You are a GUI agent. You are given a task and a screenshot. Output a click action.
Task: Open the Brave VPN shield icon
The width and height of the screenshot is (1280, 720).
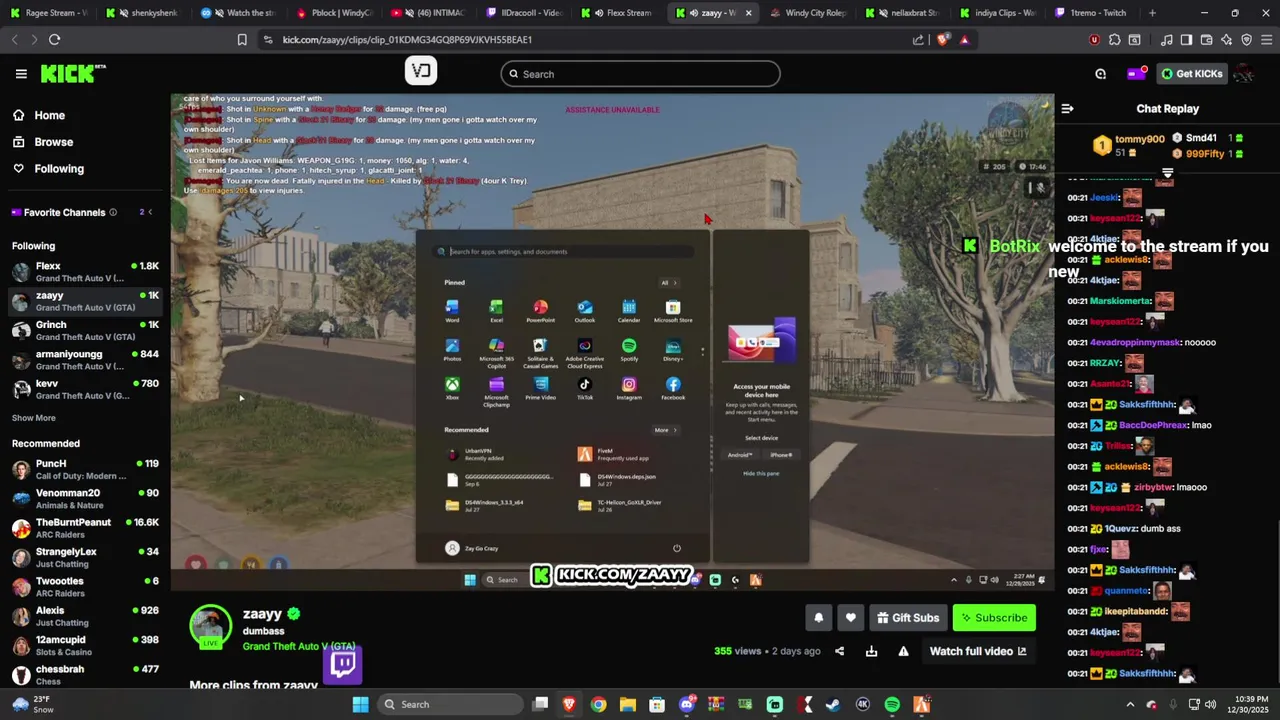(x=1246, y=40)
